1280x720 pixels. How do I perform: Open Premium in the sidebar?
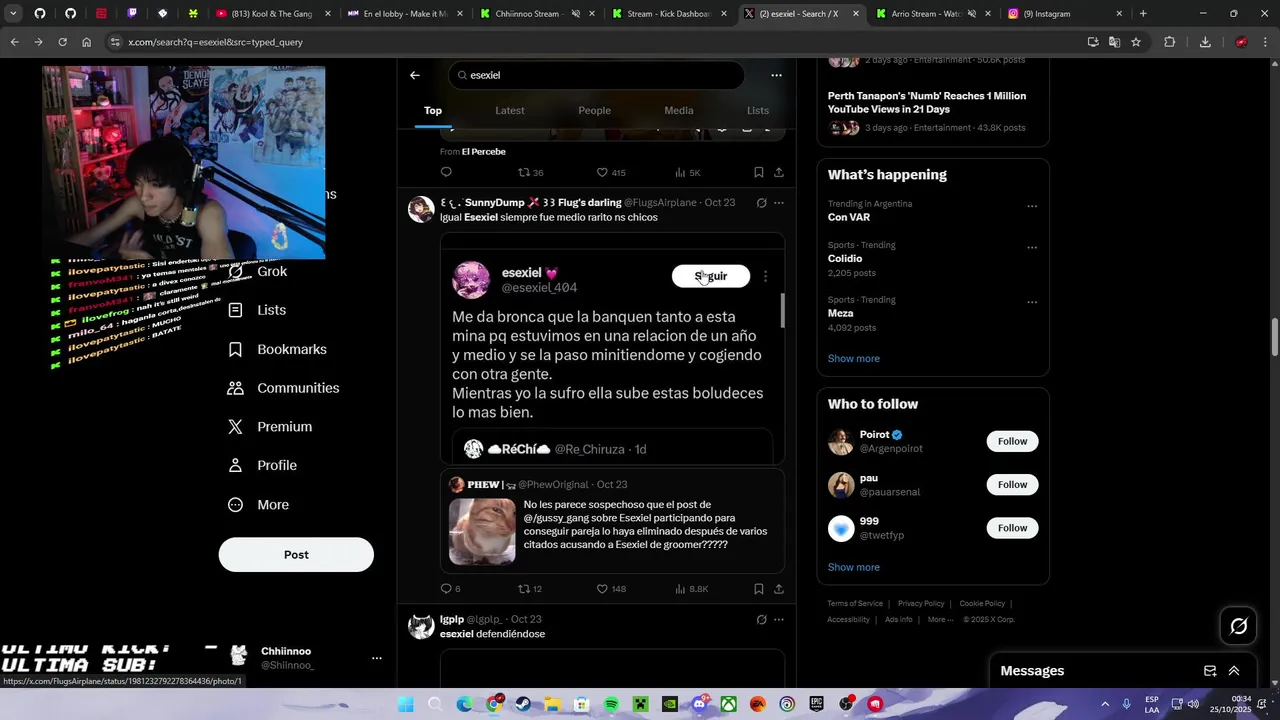tap(270, 427)
